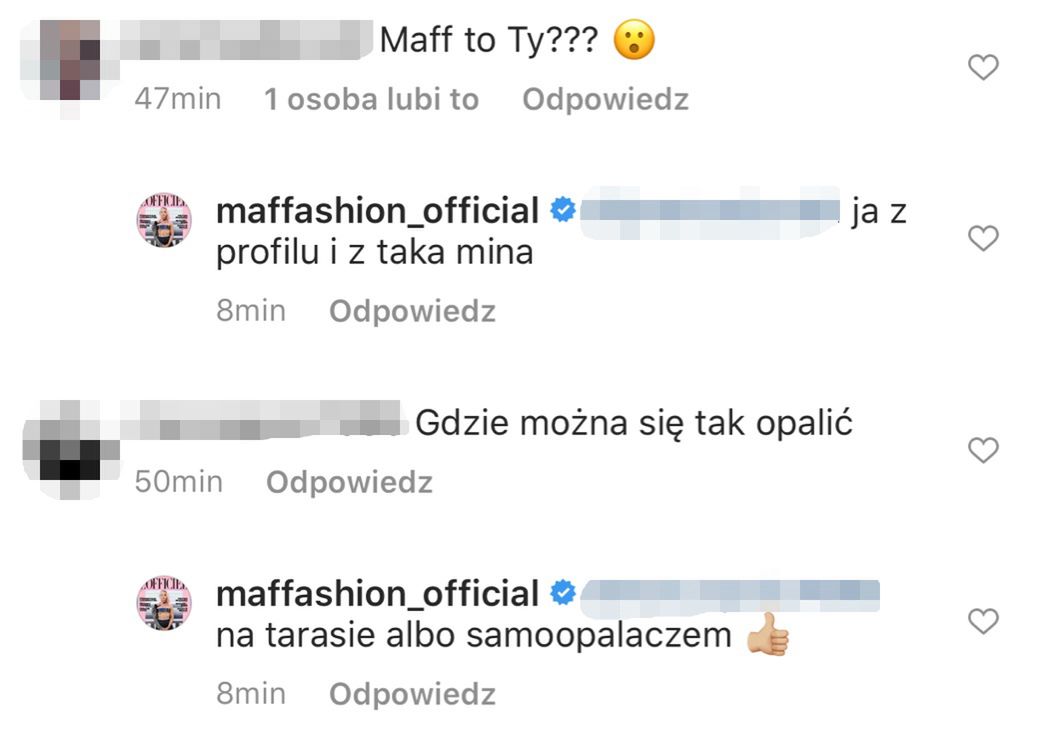Reply to the "Gdzie można się tak opalić" comment
Image resolution: width=1039 pixels, height=738 pixels.
pyautogui.click(x=349, y=483)
